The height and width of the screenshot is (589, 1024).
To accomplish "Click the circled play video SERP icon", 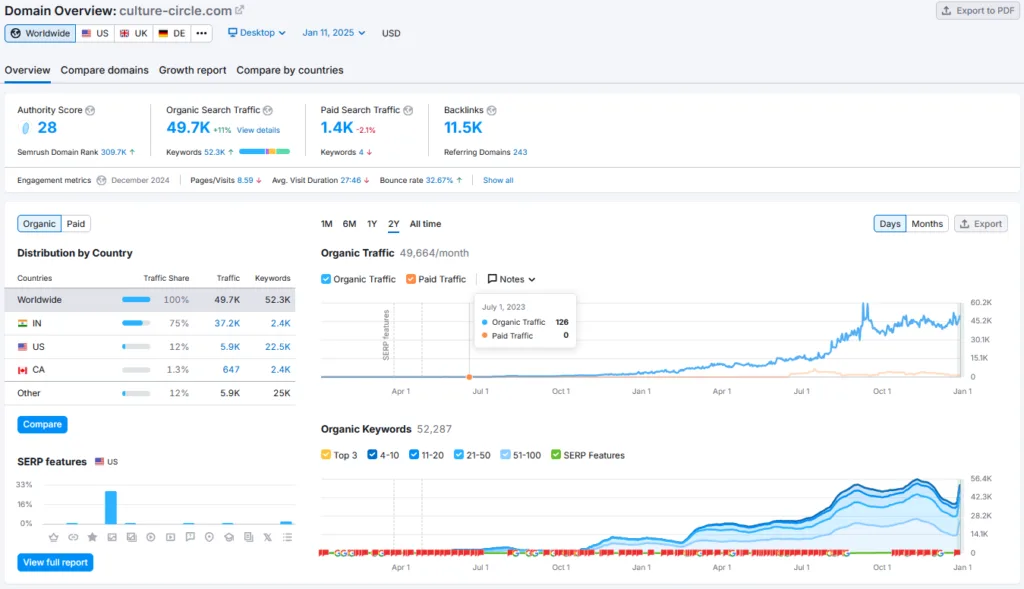I will pyautogui.click(x=151, y=537).
